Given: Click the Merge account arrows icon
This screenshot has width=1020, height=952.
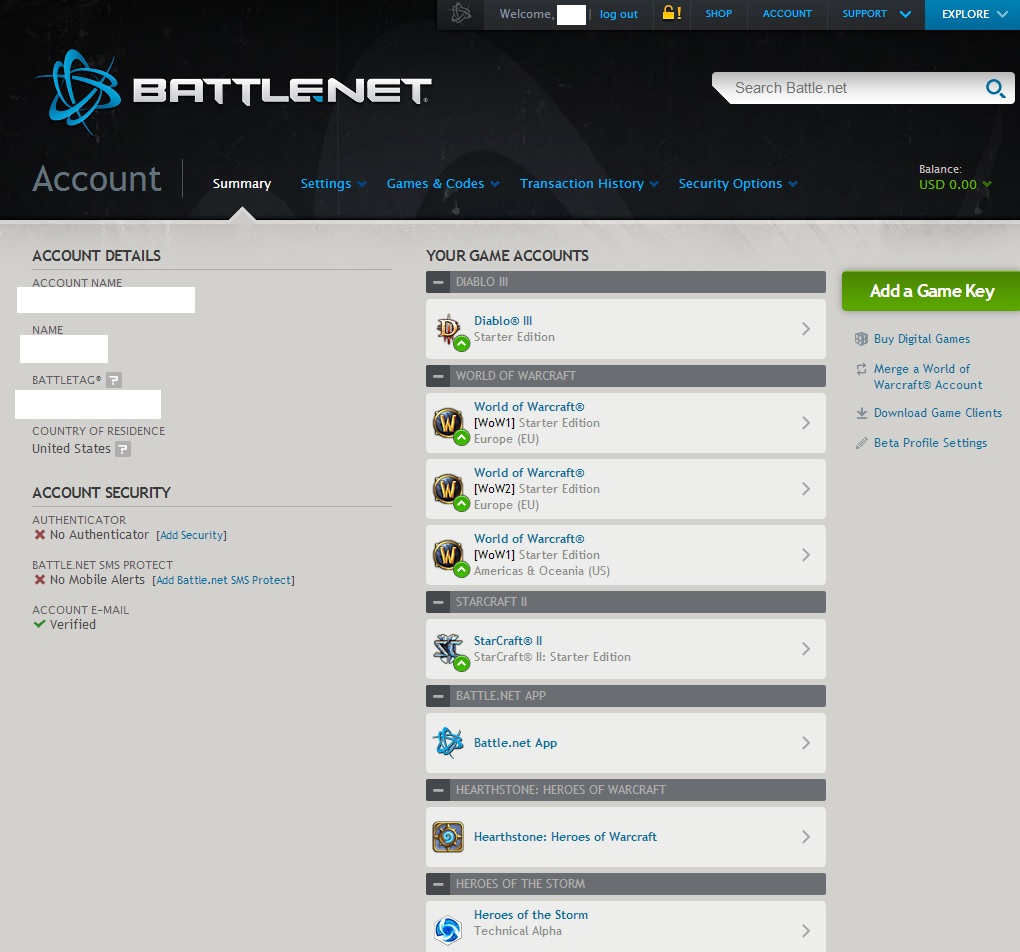Looking at the screenshot, I should coord(861,369).
